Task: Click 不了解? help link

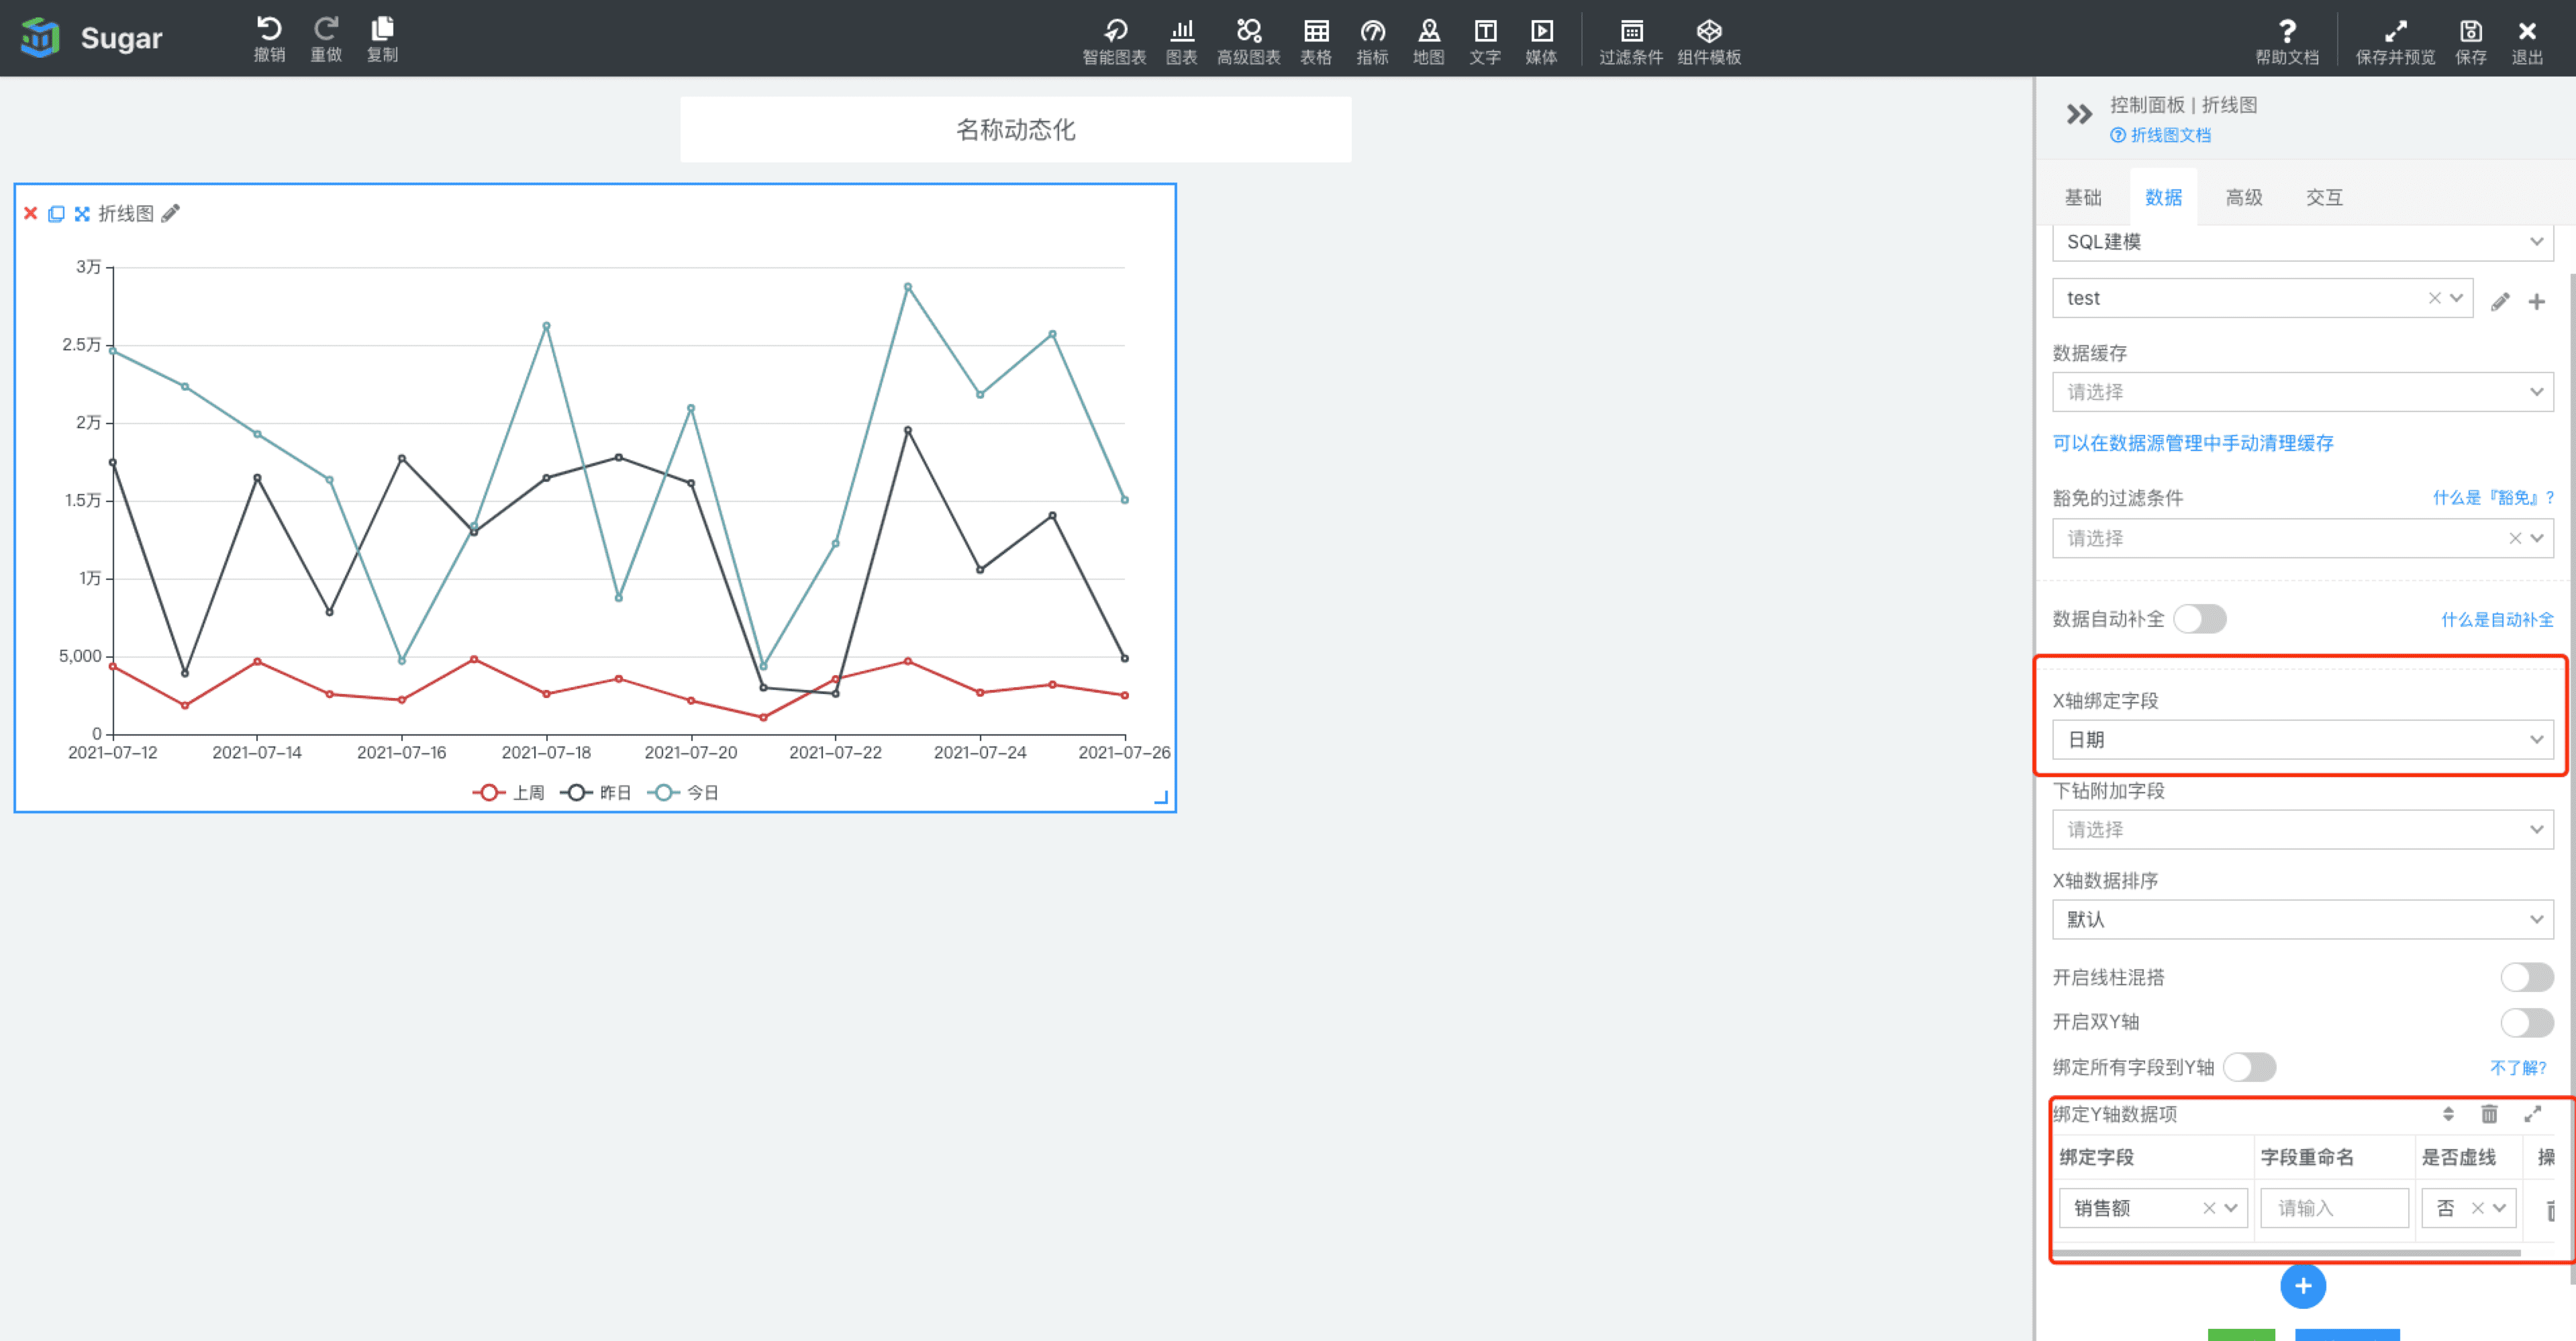Action: (x=2517, y=1068)
